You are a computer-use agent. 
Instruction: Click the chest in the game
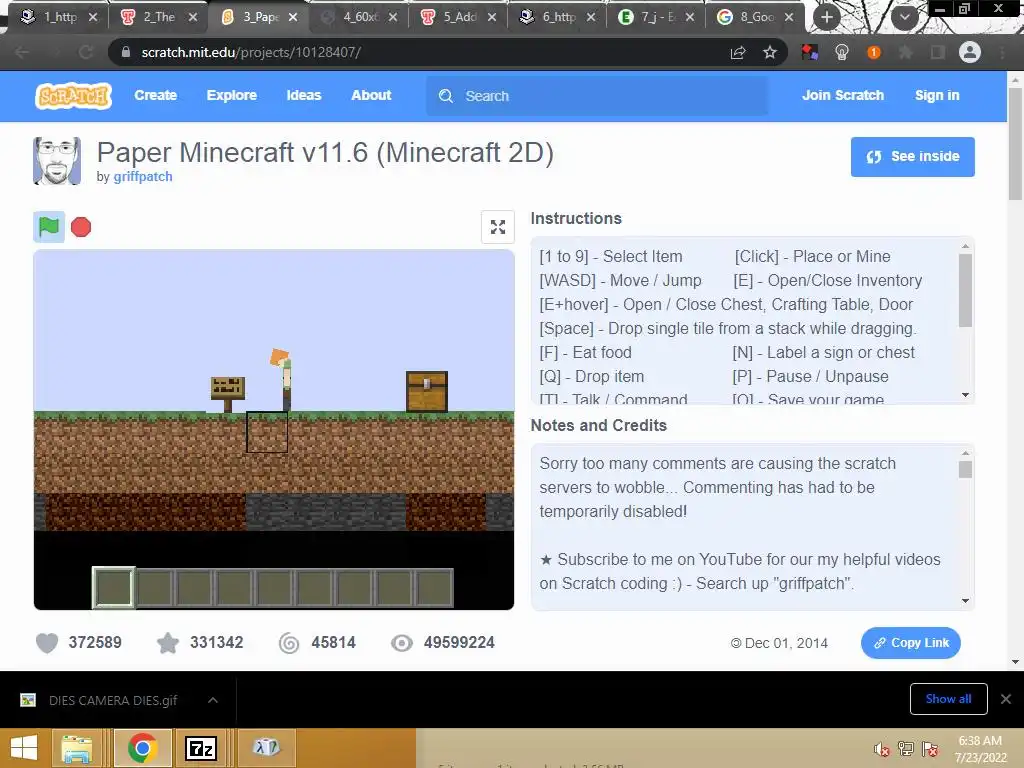click(x=426, y=391)
